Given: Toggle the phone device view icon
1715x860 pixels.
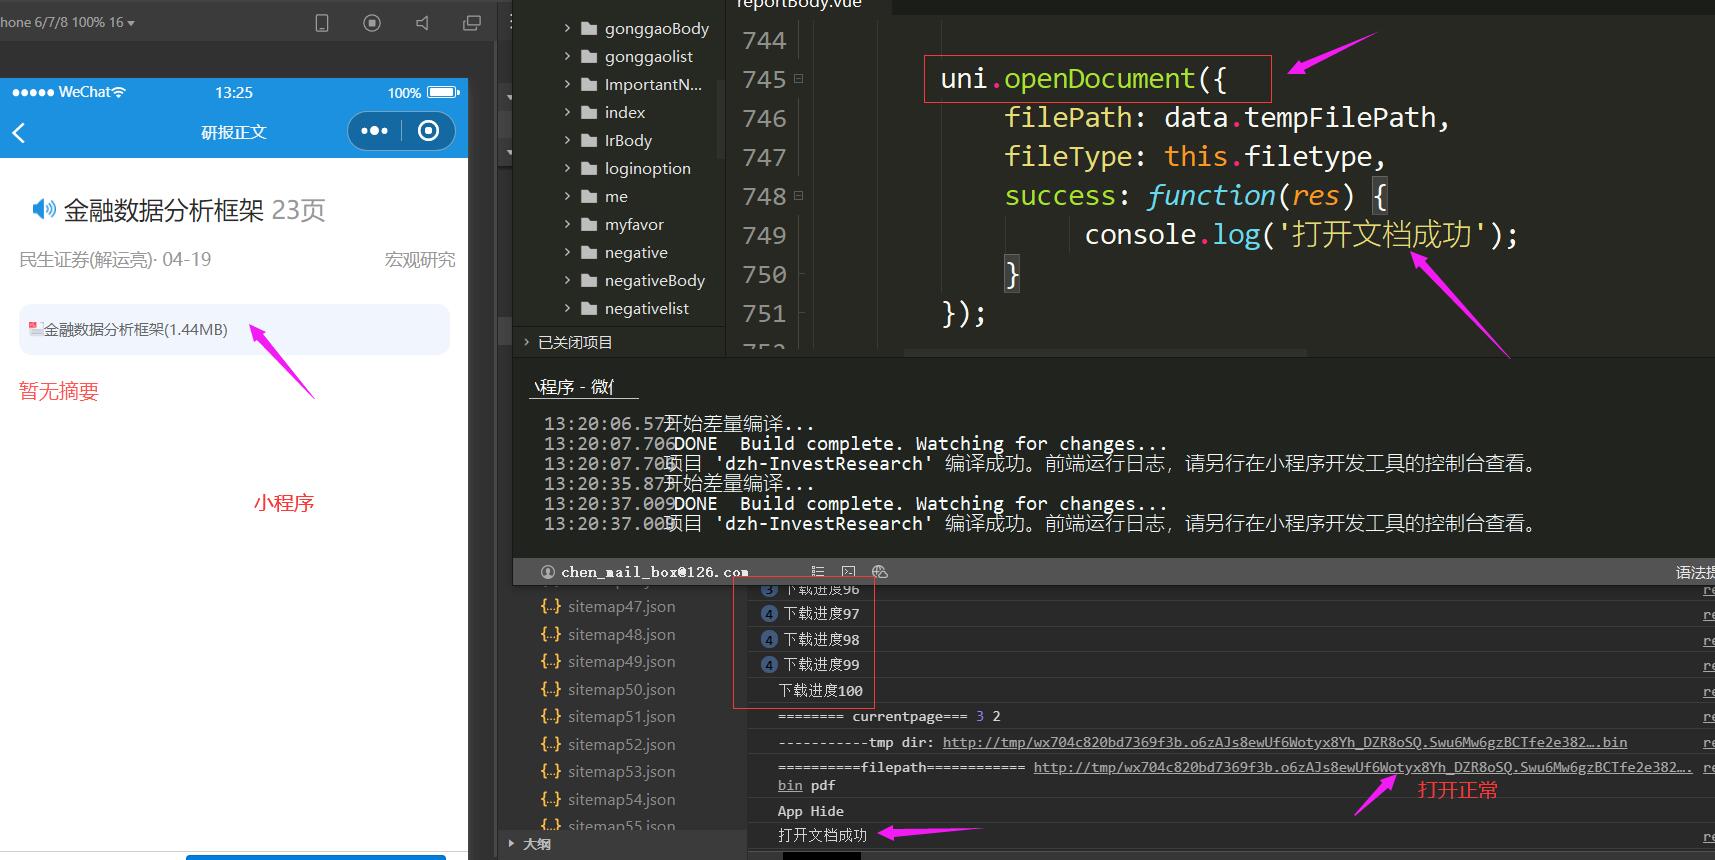Looking at the screenshot, I should point(322,23).
